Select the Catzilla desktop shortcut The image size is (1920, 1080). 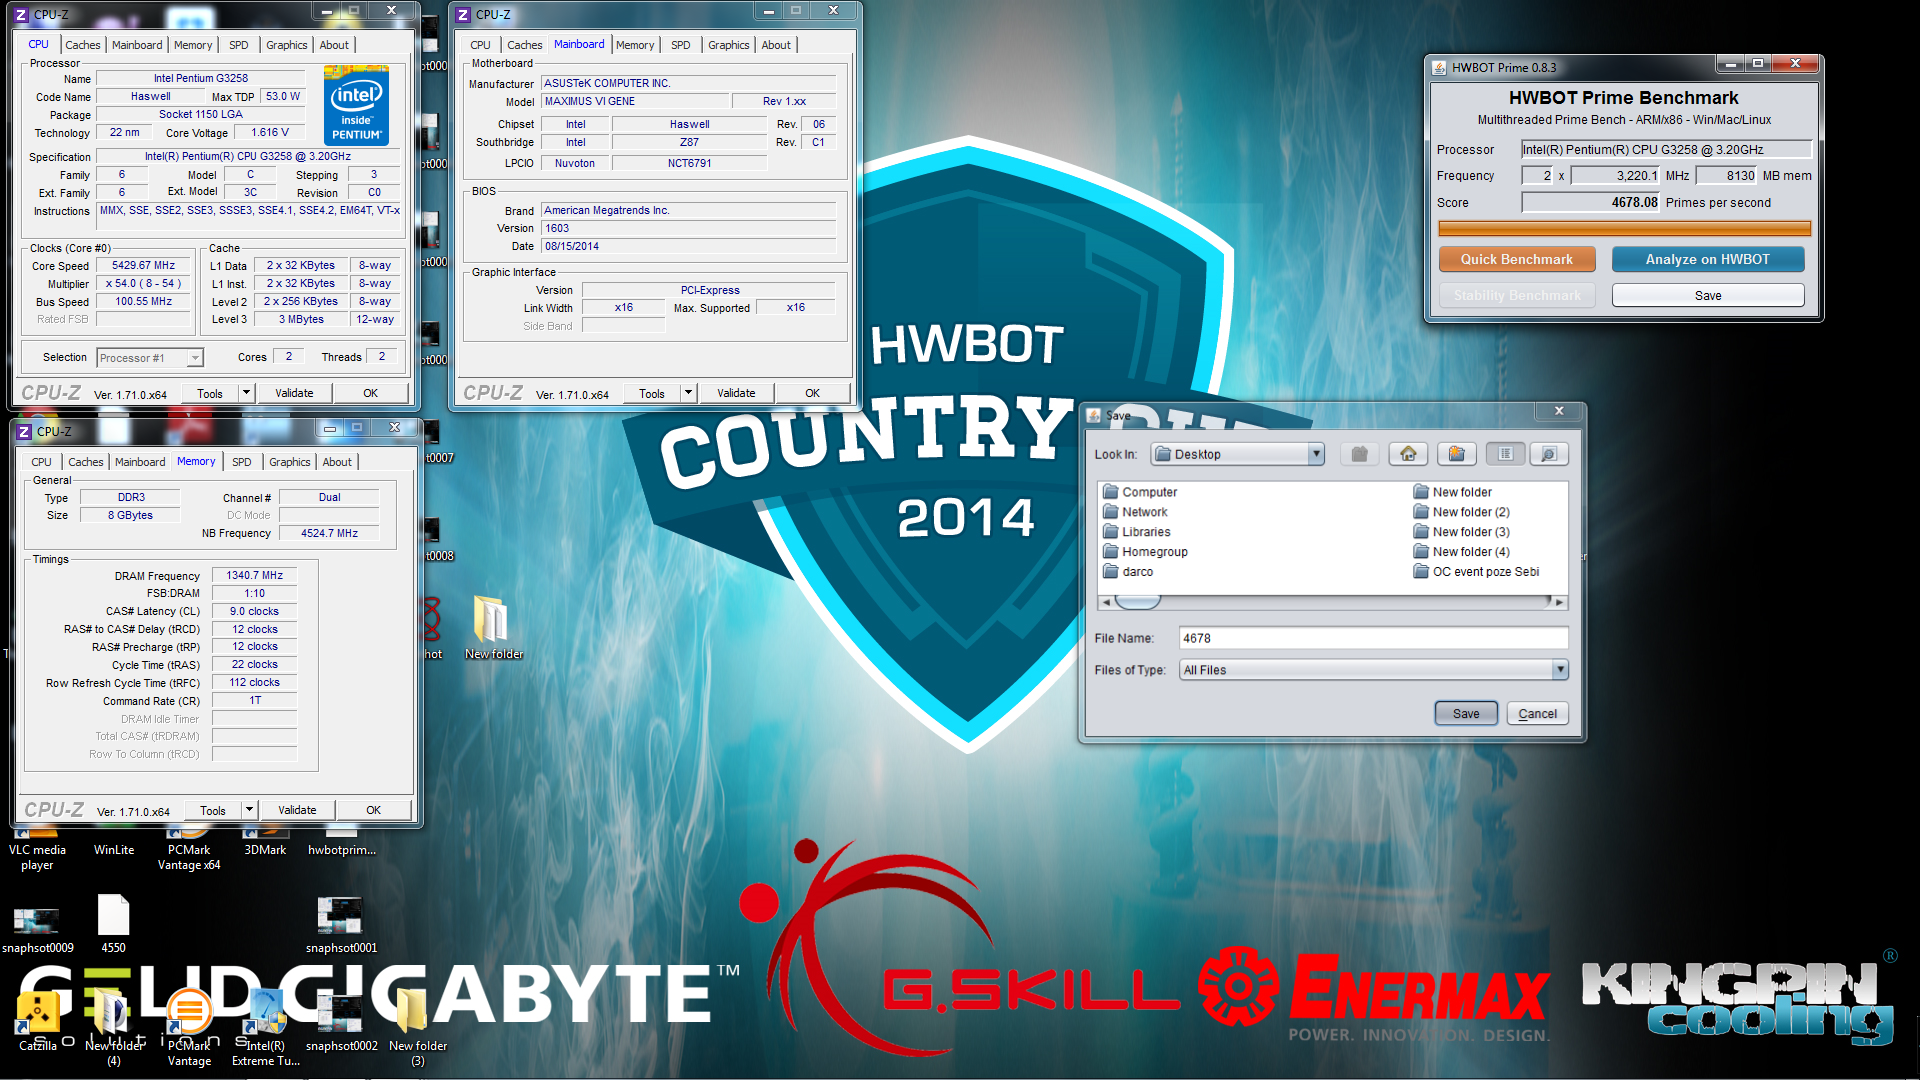[x=38, y=1022]
